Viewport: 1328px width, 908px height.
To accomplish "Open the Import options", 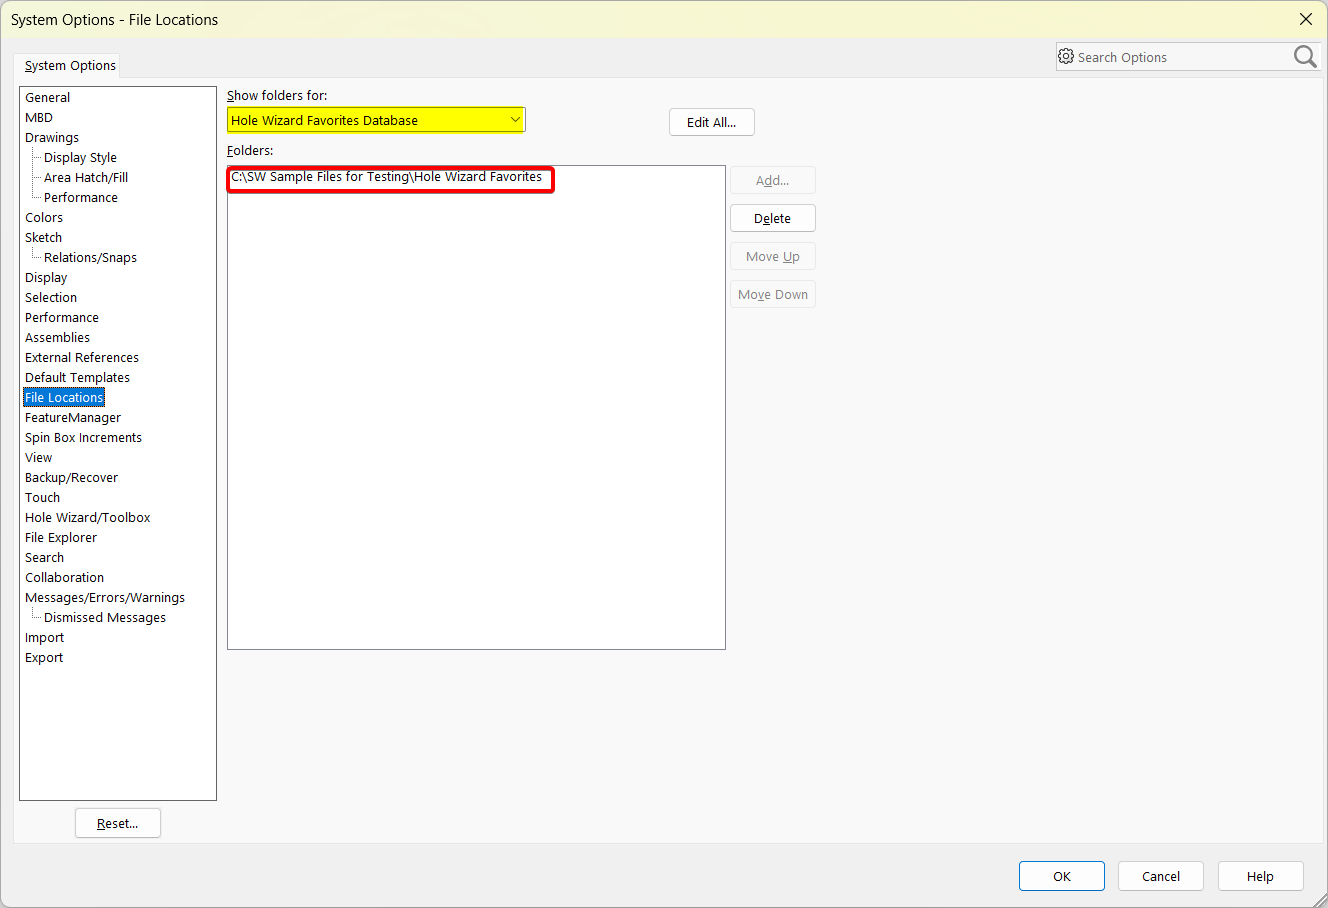I will tap(45, 638).
